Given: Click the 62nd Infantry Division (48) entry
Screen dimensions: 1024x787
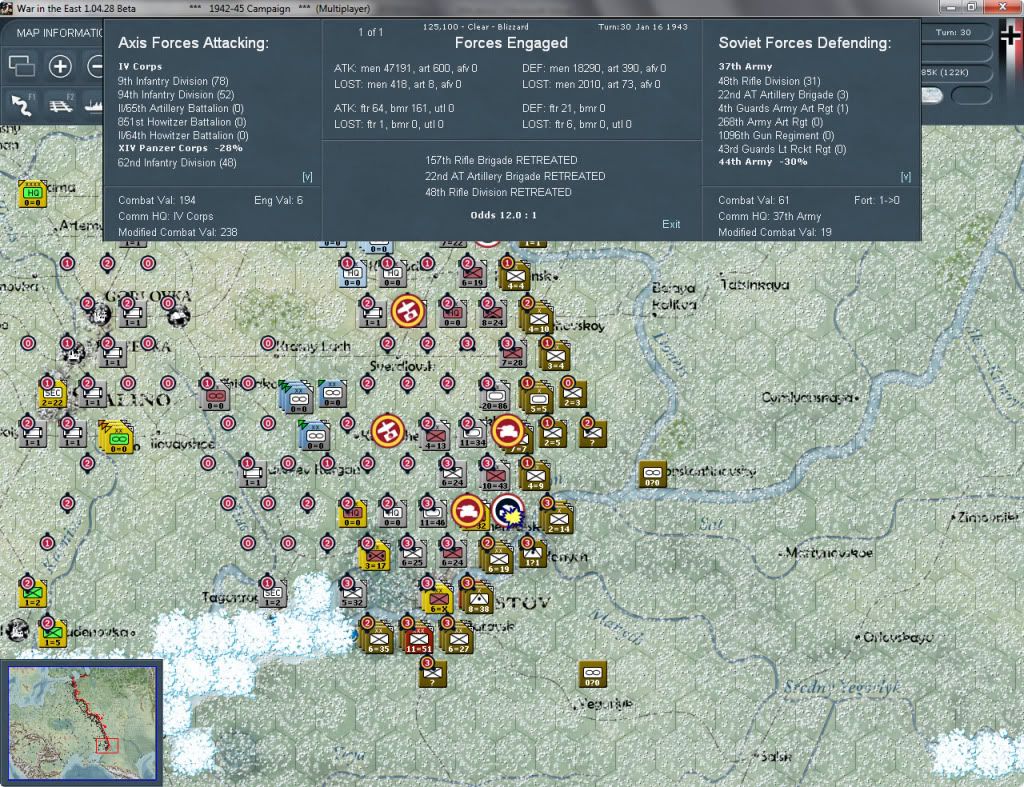Looking at the screenshot, I should click(x=177, y=163).
